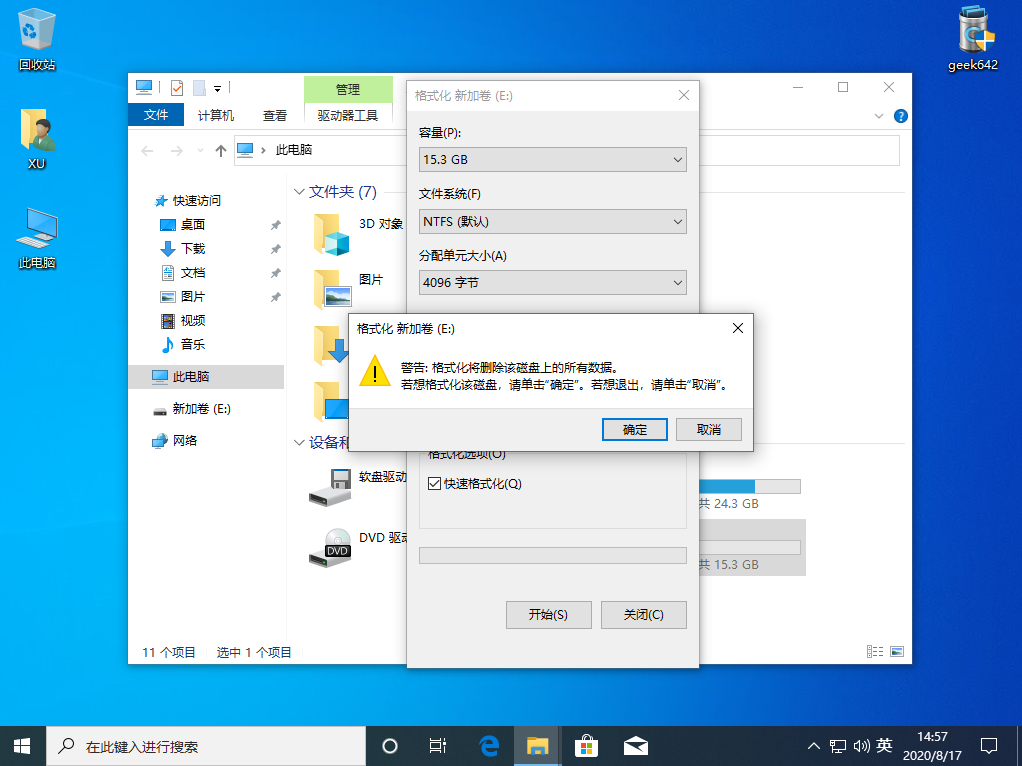Select 桌面 in quick access
The image size is (1022, 766).
tap(193, 224)
